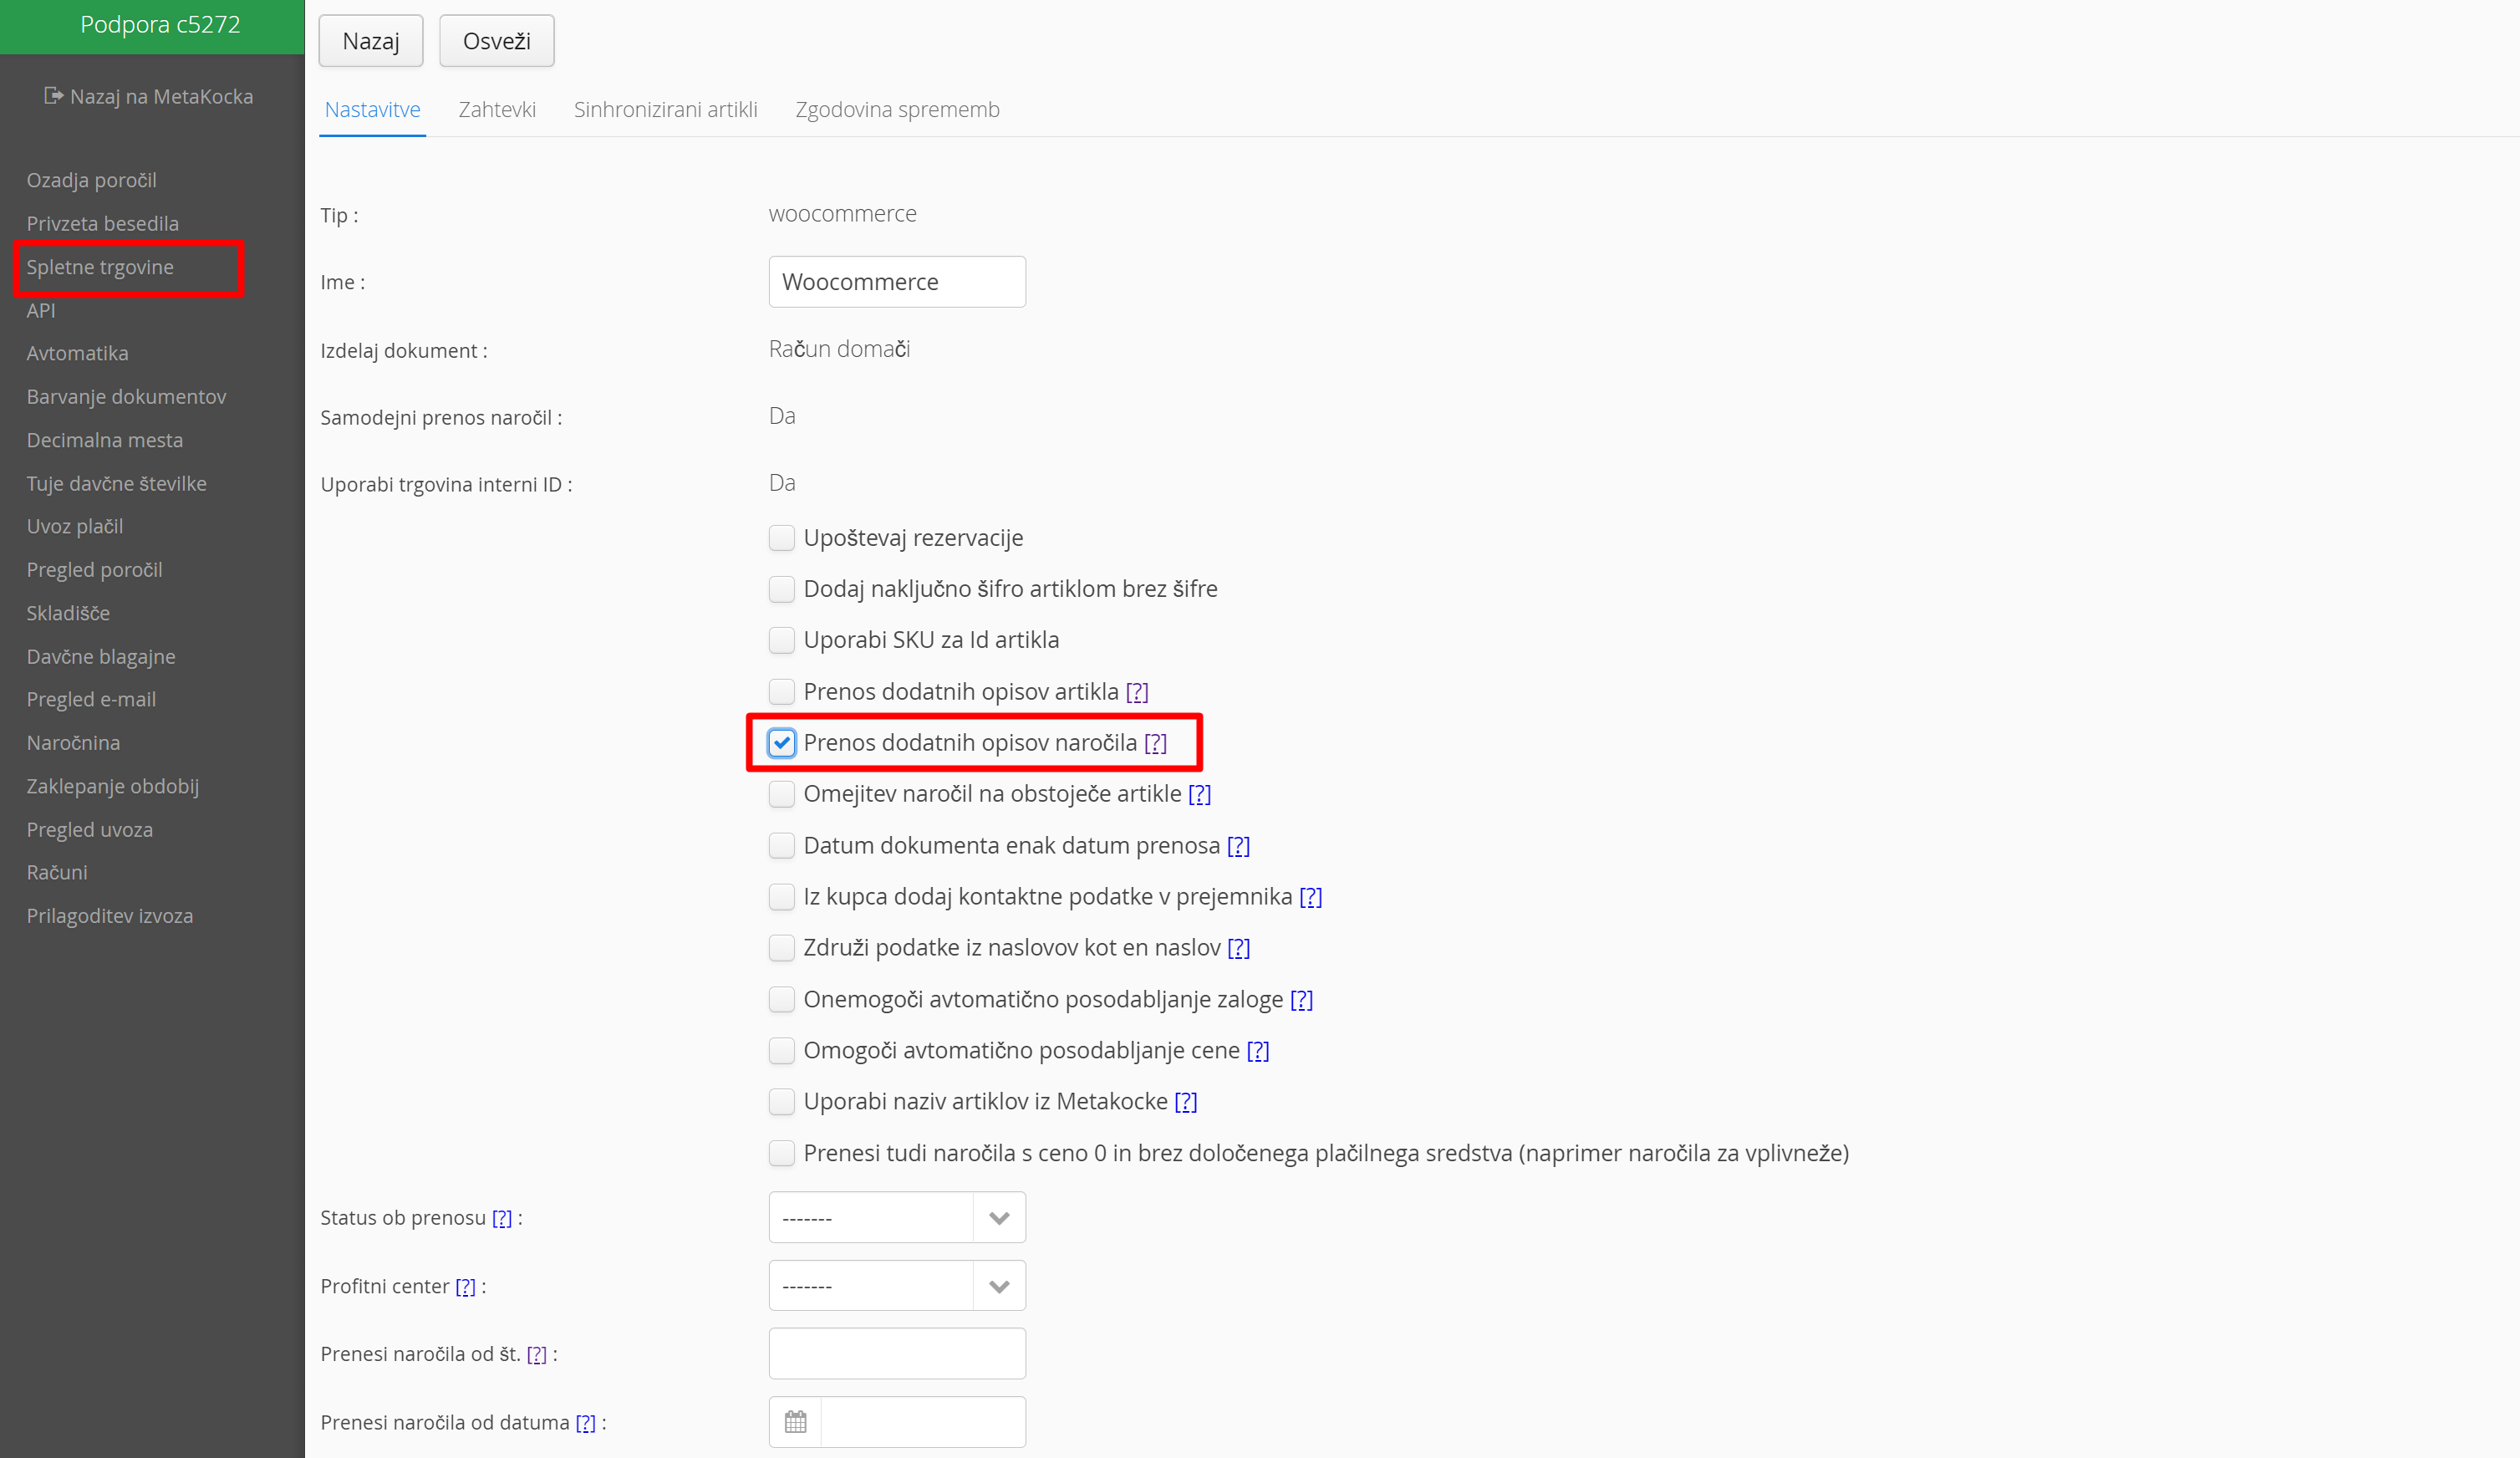The image size is (2520, 1458).
Task: Switch to the Zahtevki tab
Action: coord(497,110)
